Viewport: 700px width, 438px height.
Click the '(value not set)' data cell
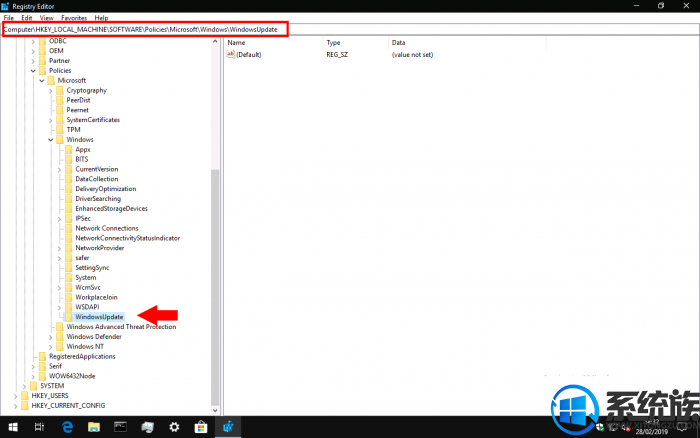click(x=412, y=54)
